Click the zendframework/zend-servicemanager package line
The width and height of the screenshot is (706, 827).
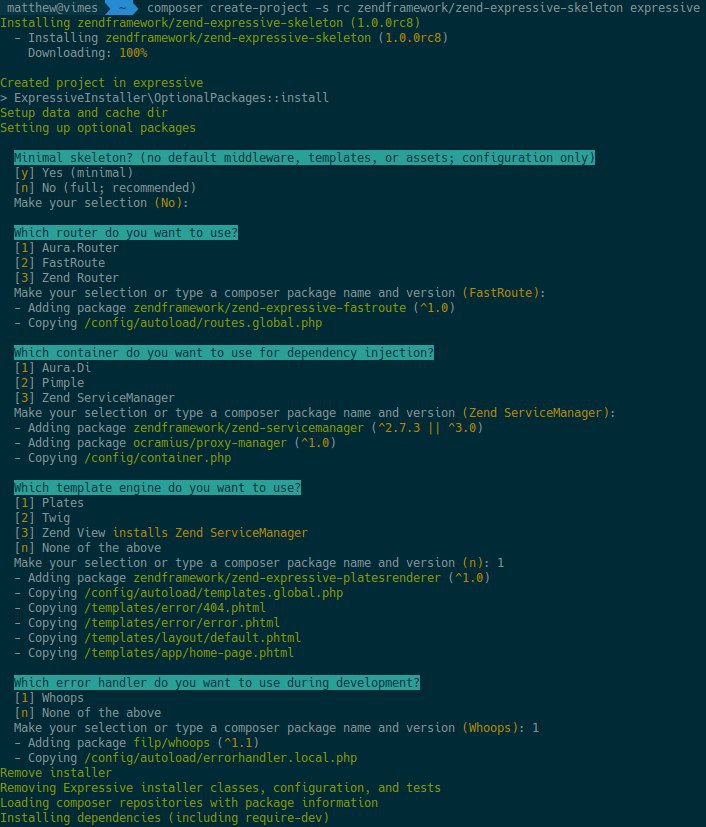(x=248, y=428)
